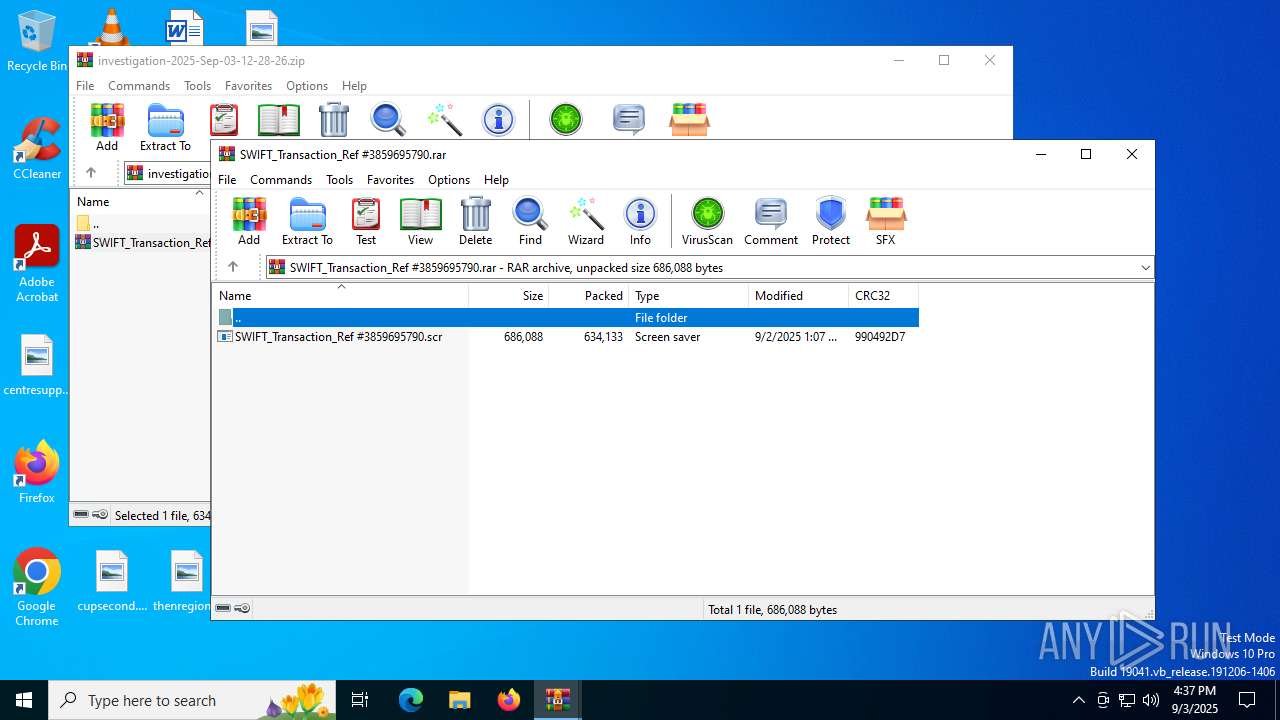Click Delete trash icon in investigation zip window
Screen dimensions: 1280x720
334,120
